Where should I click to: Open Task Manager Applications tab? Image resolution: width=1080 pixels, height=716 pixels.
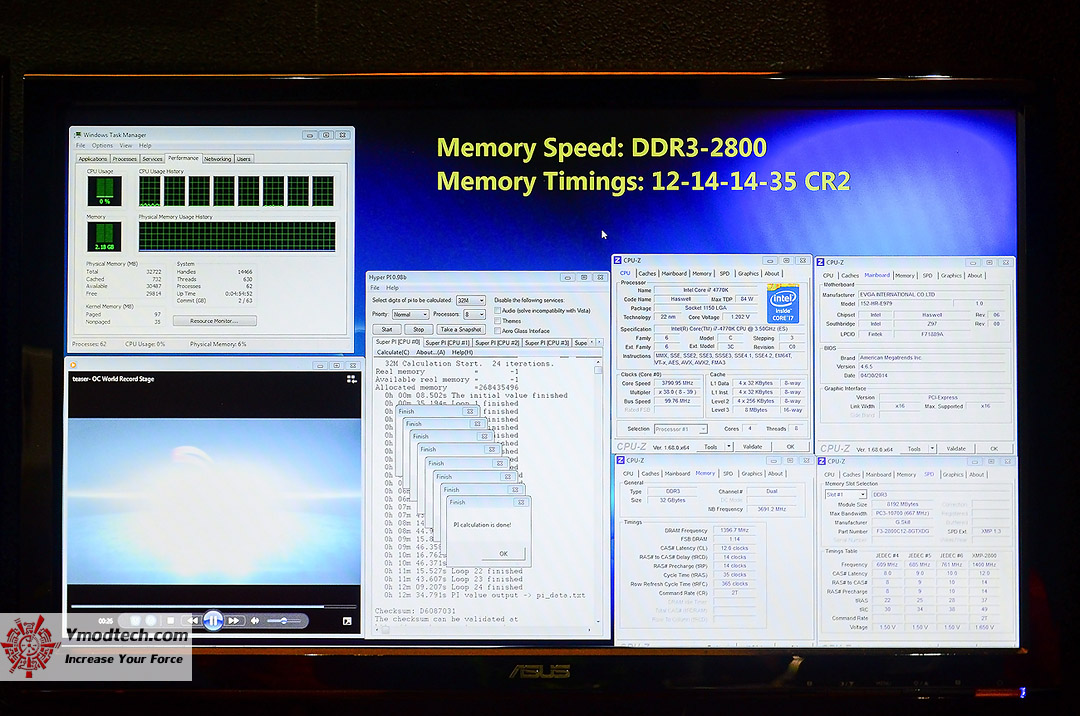coord(92,159)
